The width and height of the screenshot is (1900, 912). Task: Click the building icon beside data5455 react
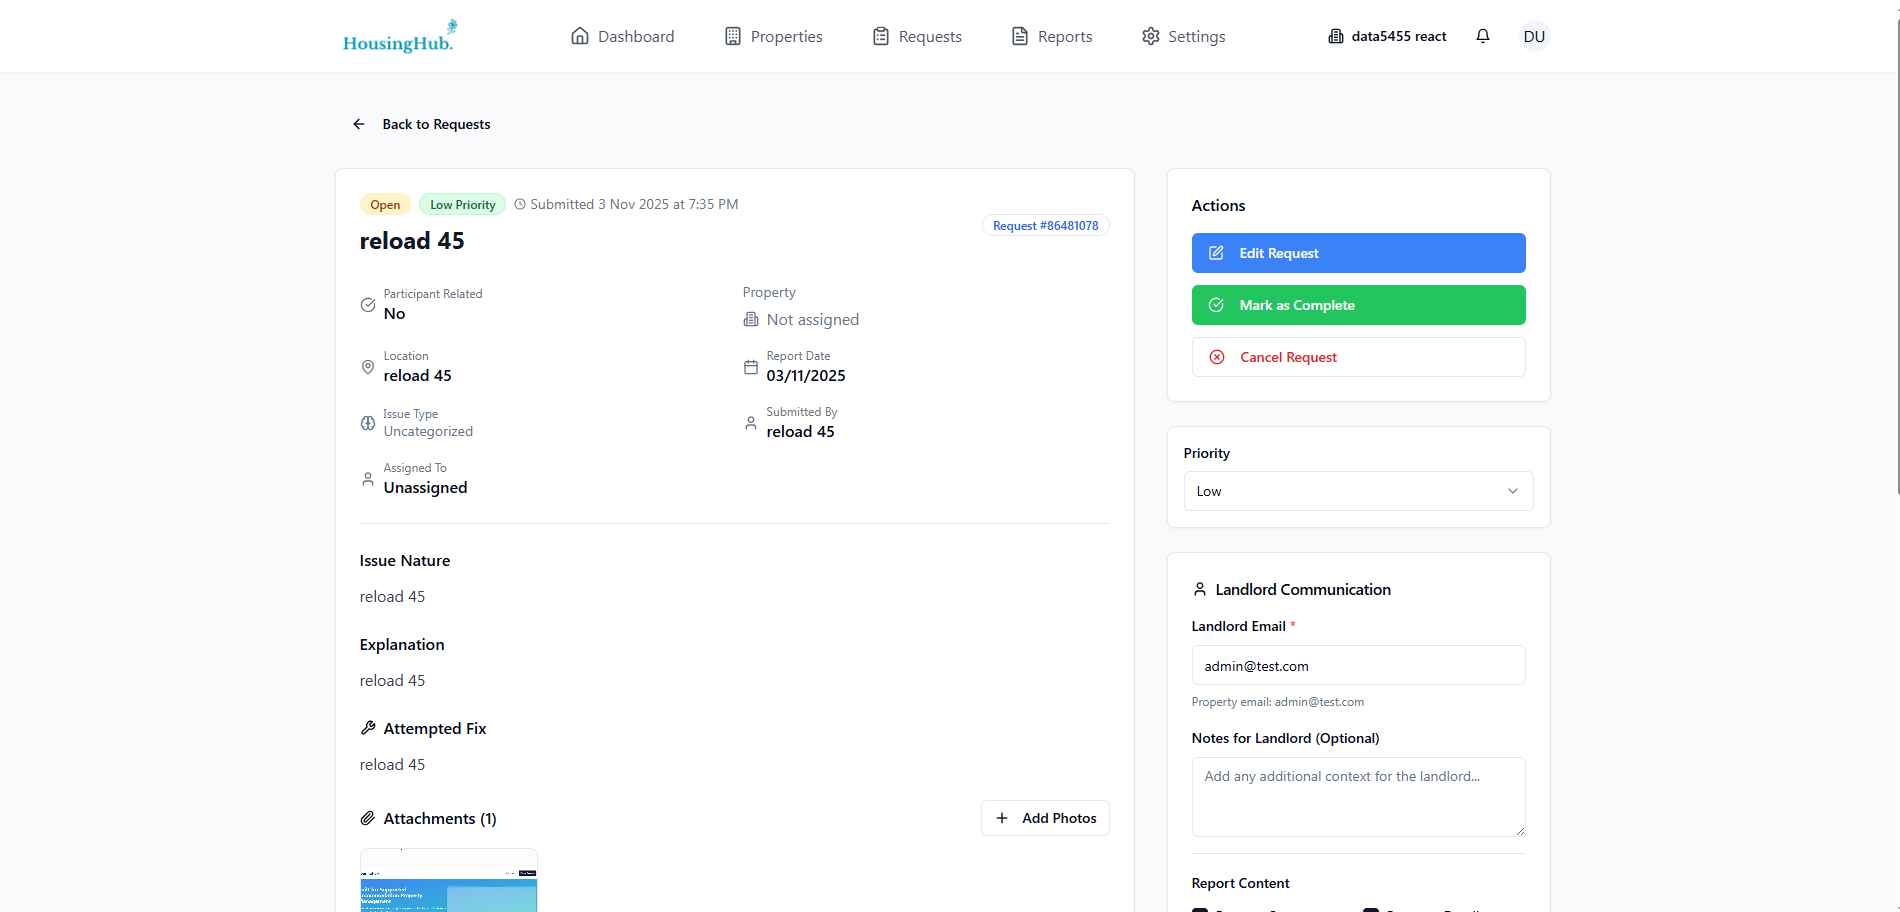pyautogui.click(x=1335, y=35)
